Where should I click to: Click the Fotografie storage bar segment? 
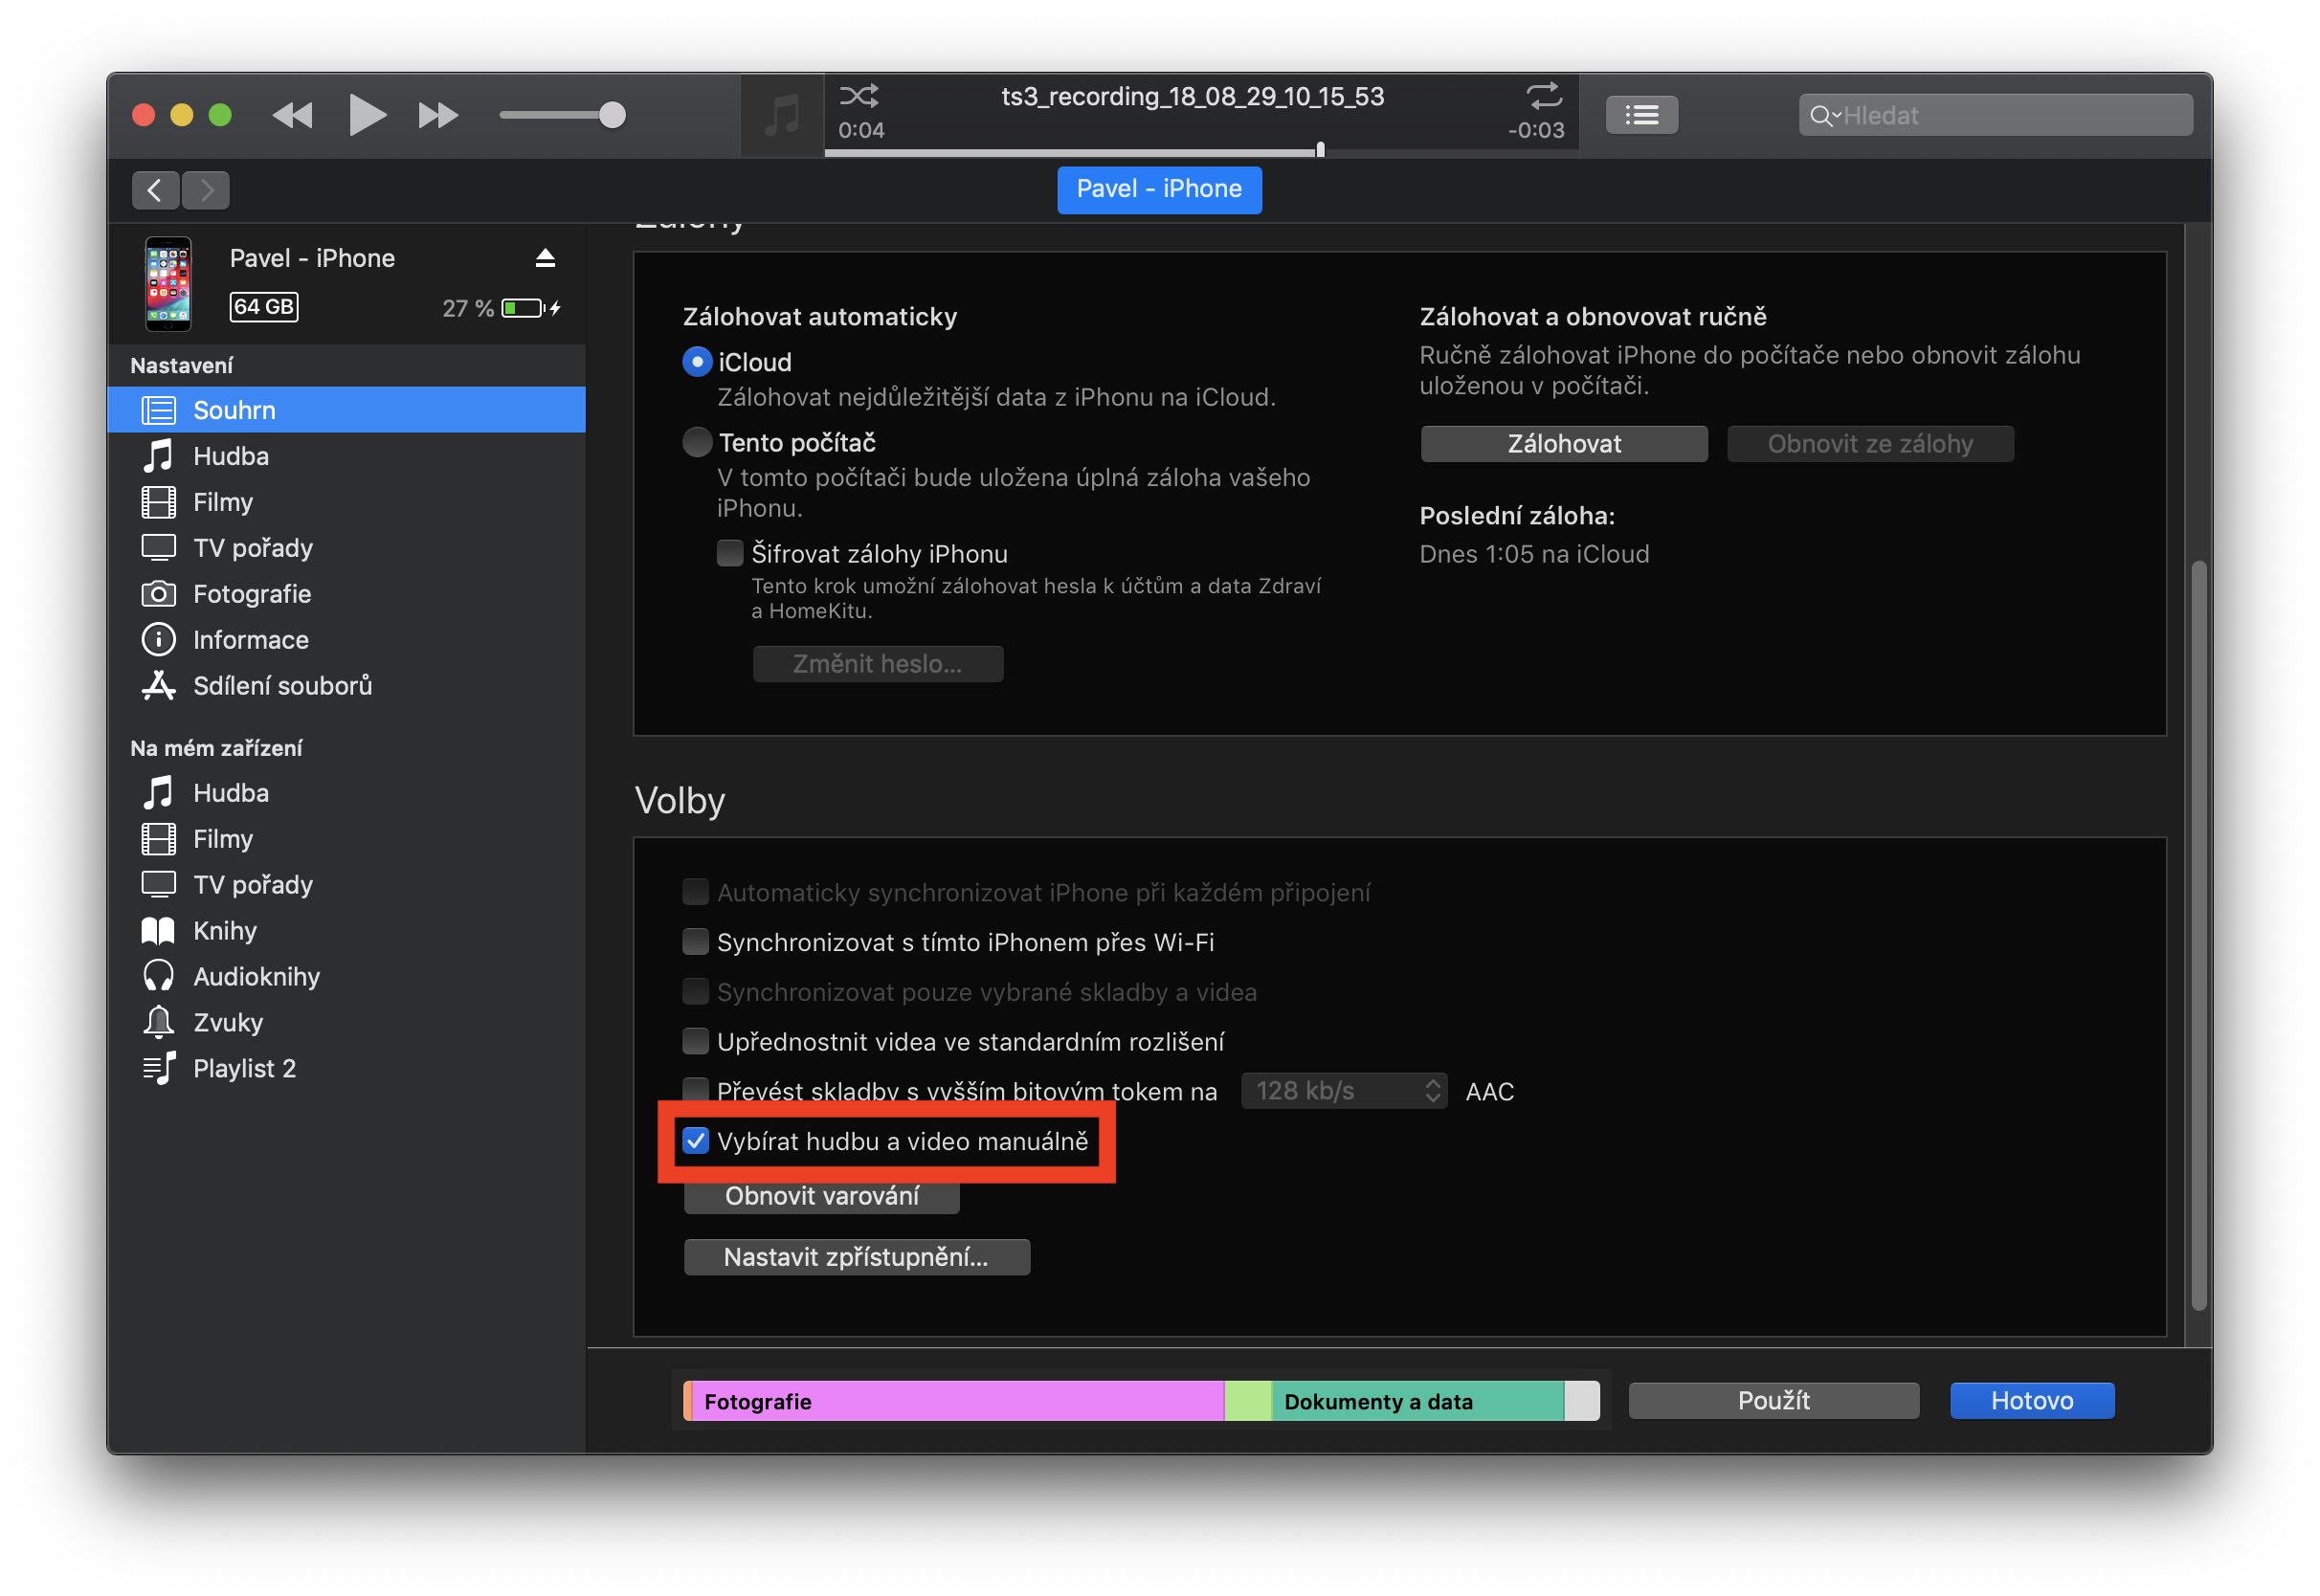[957, 1402]
